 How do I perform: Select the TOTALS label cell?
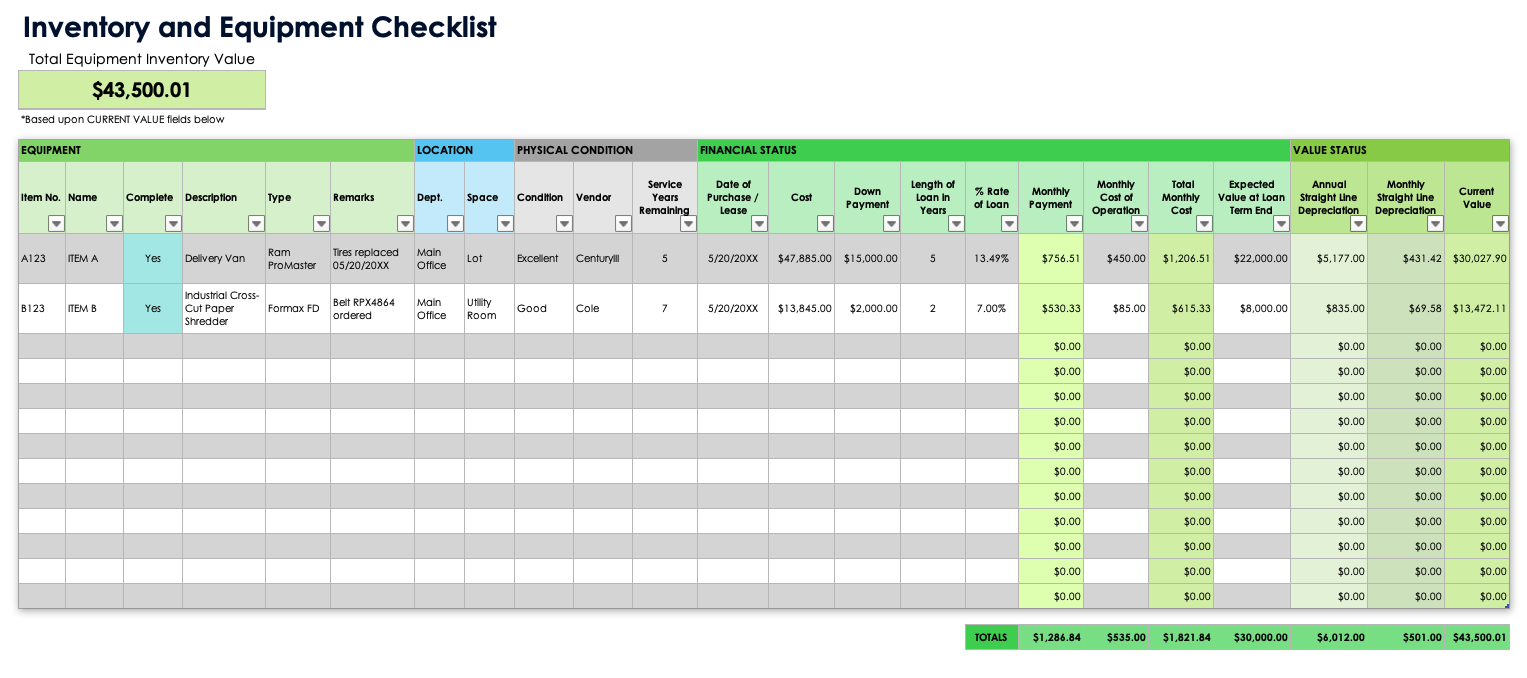point(991,637)
